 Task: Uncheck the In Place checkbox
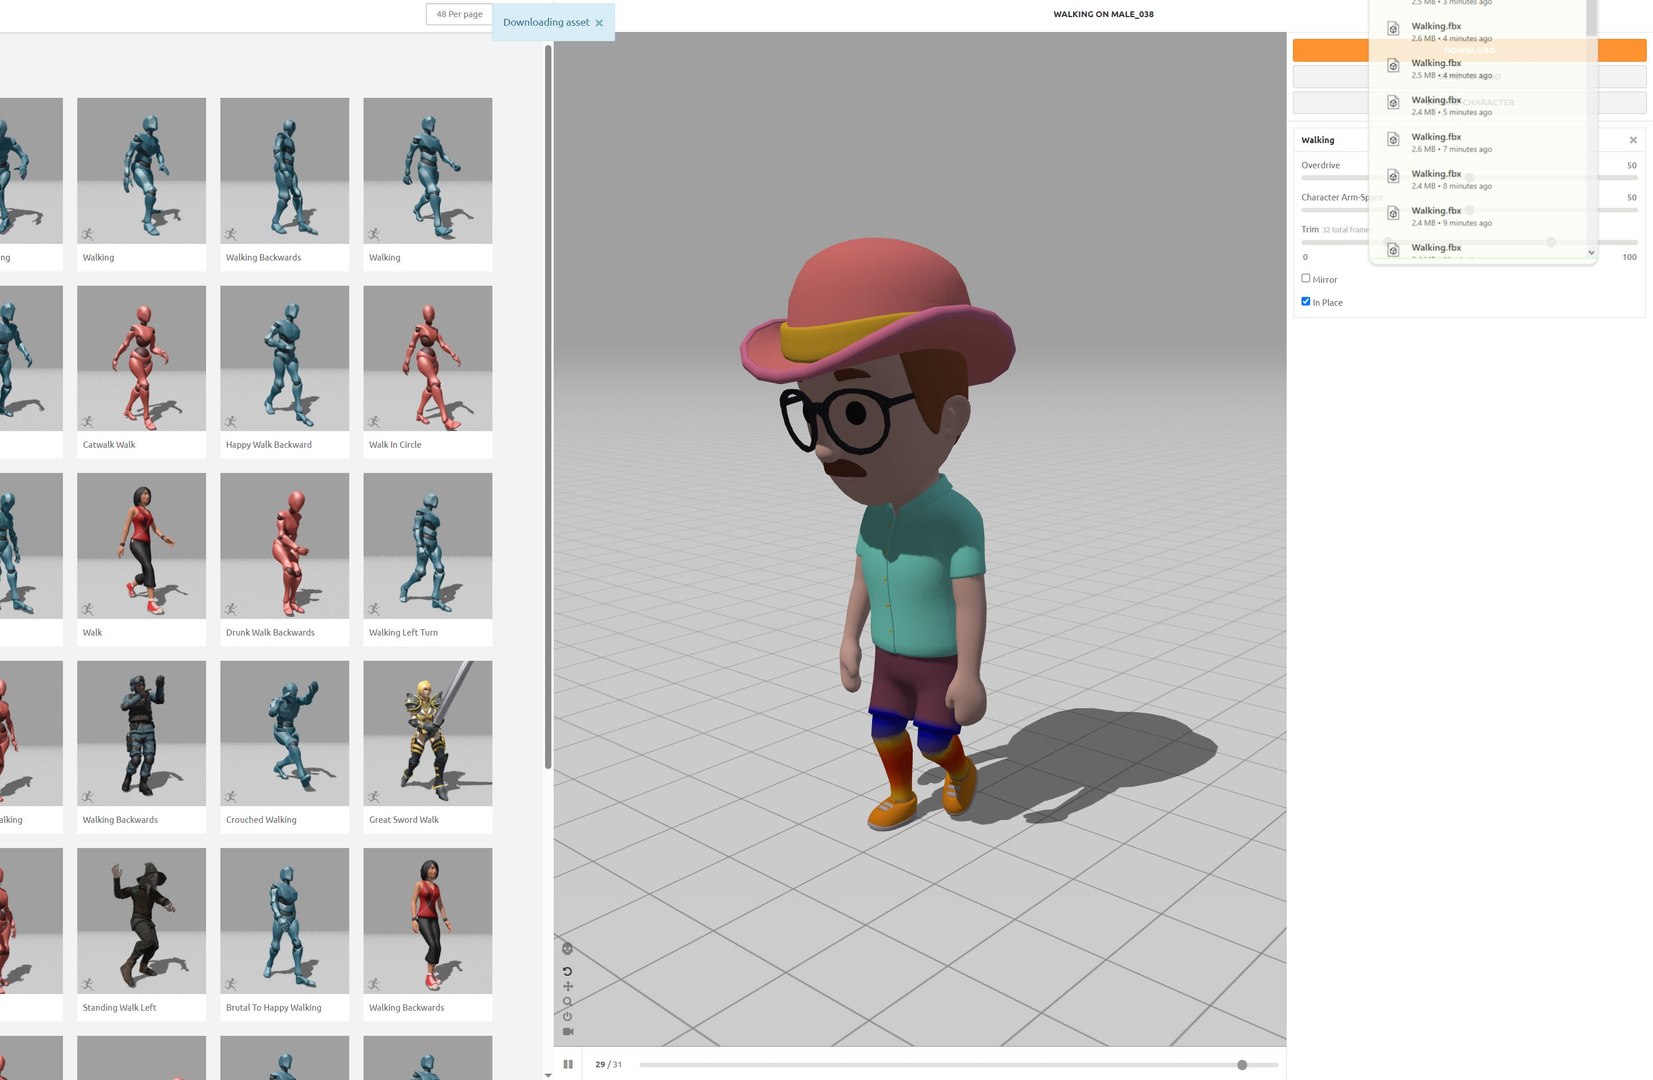click(1305, 301)
